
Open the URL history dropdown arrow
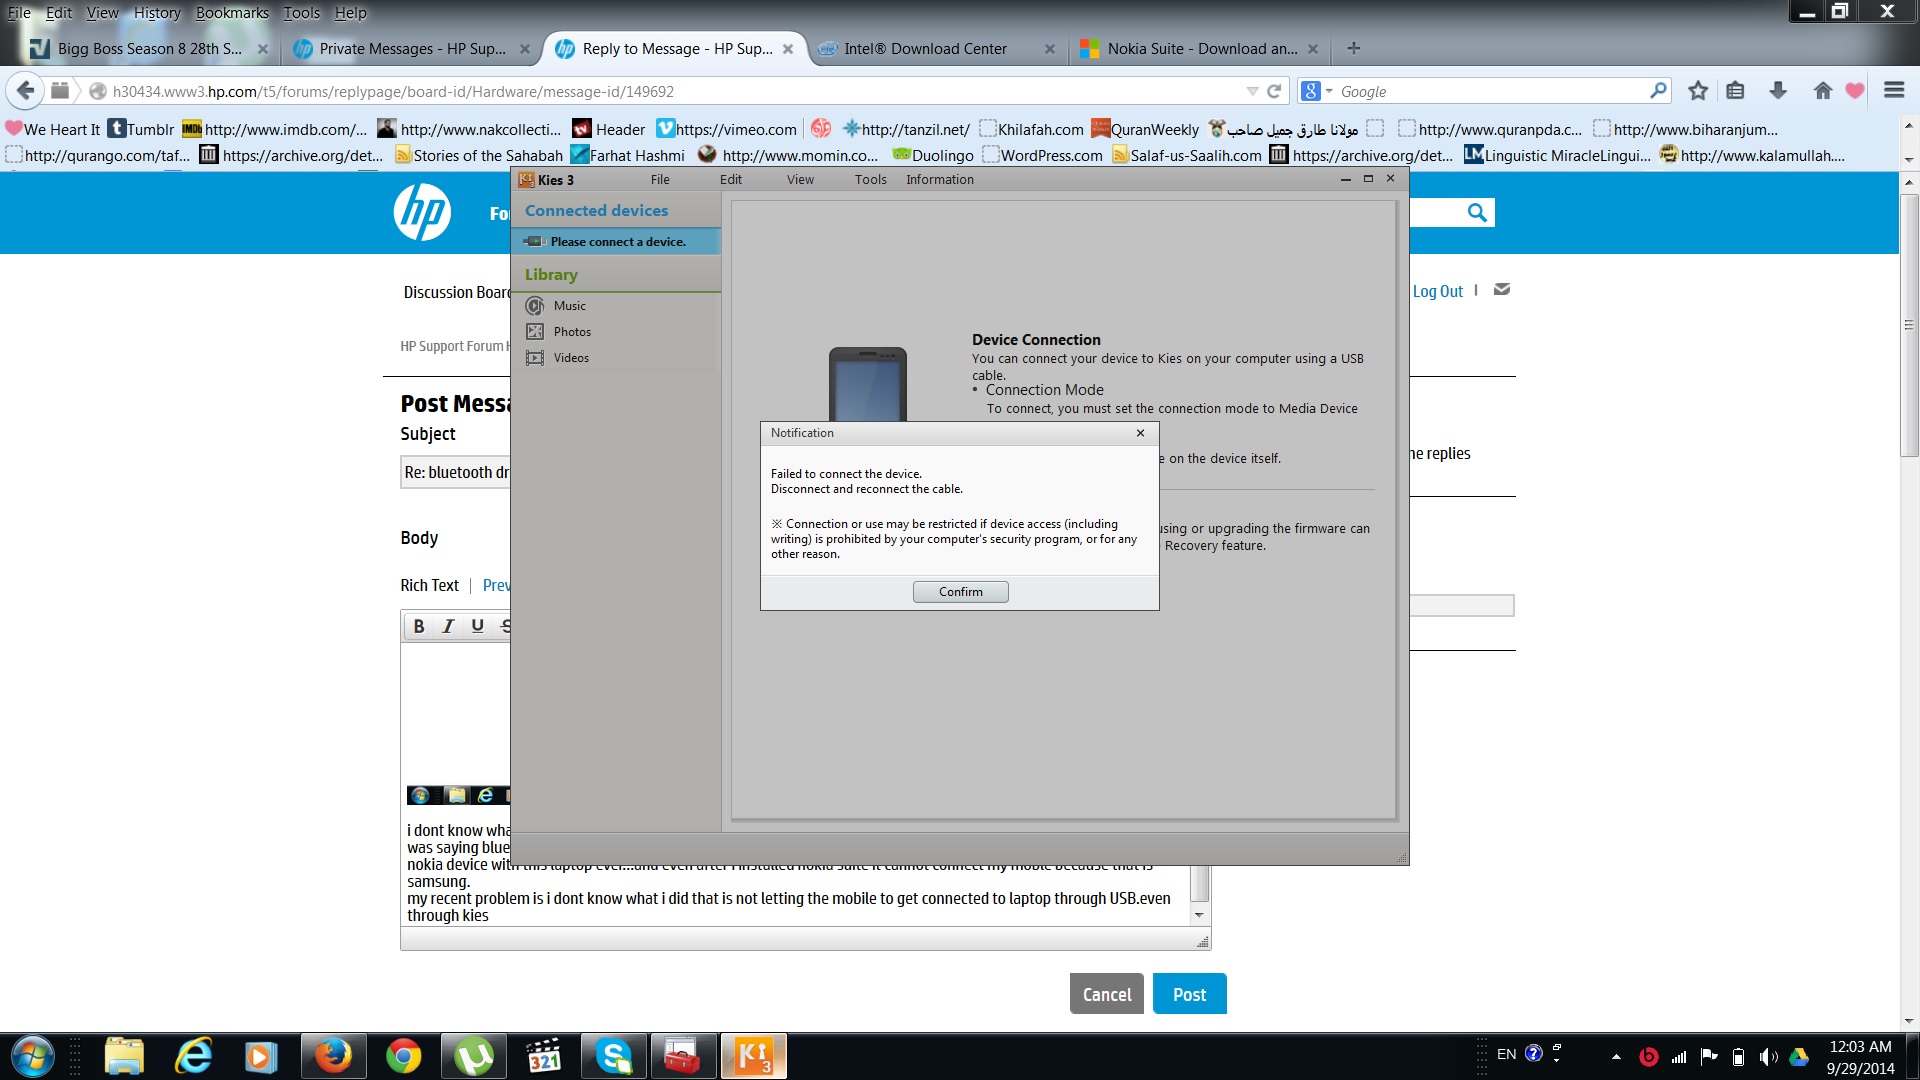pos(1252,91)
